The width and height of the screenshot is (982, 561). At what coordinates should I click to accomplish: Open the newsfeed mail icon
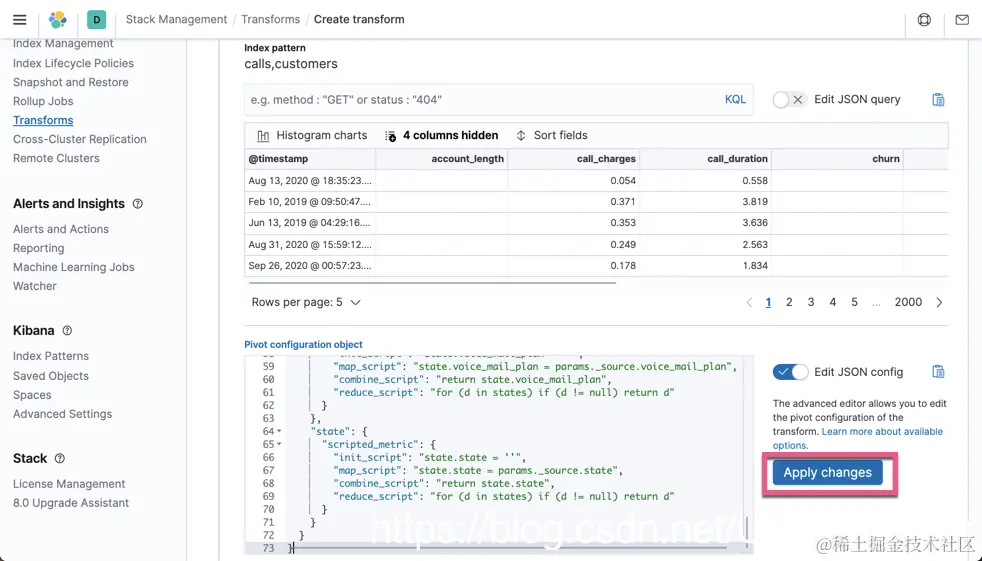pos(962,20)
